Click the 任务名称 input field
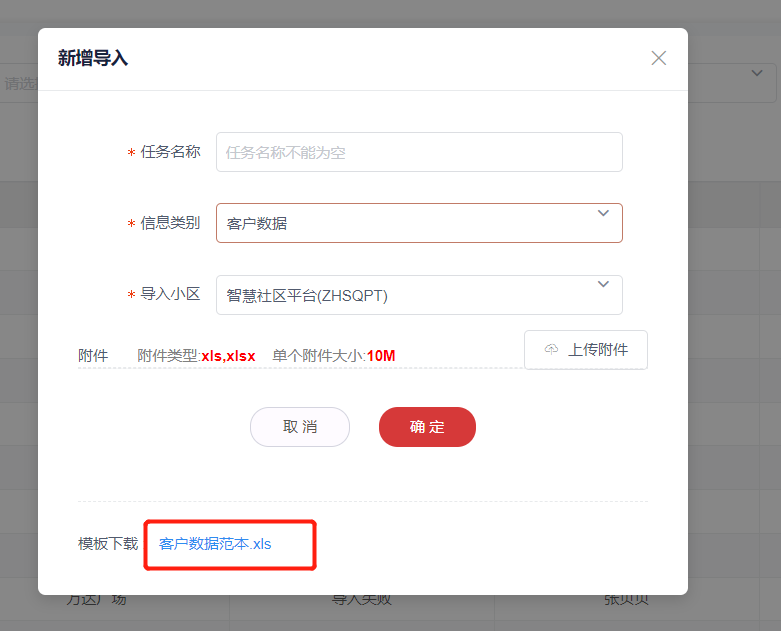781x631 pixels. point(419,152)
